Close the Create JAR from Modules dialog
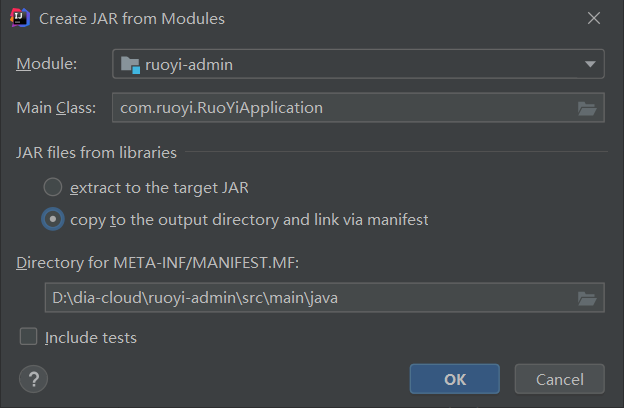Screen dimensions: 624x408 593,18
